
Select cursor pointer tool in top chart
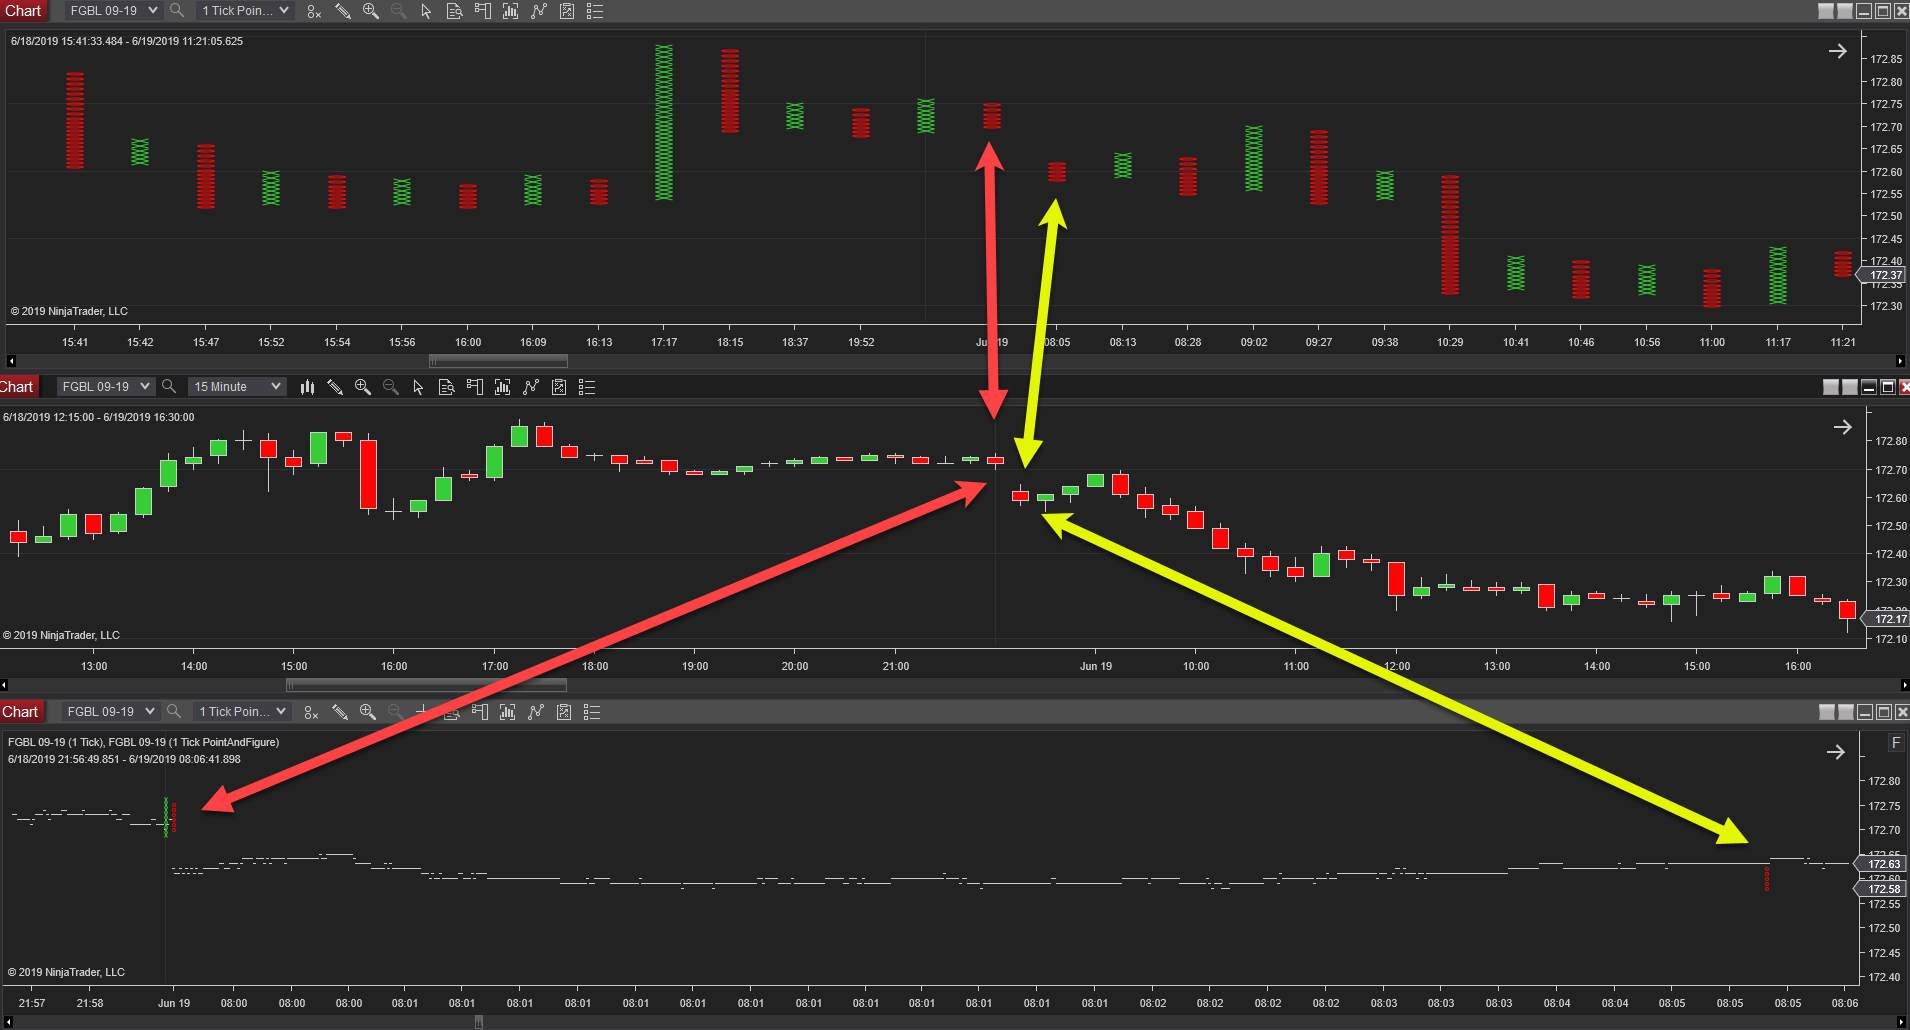426,11
